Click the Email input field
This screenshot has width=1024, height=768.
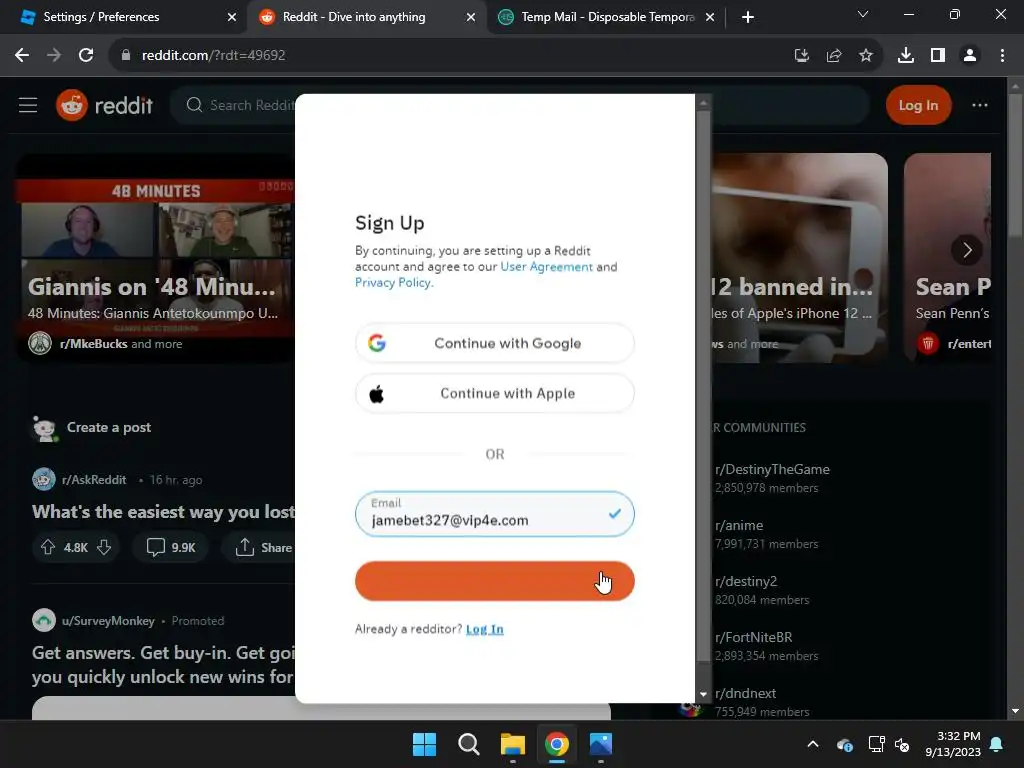(x=494, y=514)
